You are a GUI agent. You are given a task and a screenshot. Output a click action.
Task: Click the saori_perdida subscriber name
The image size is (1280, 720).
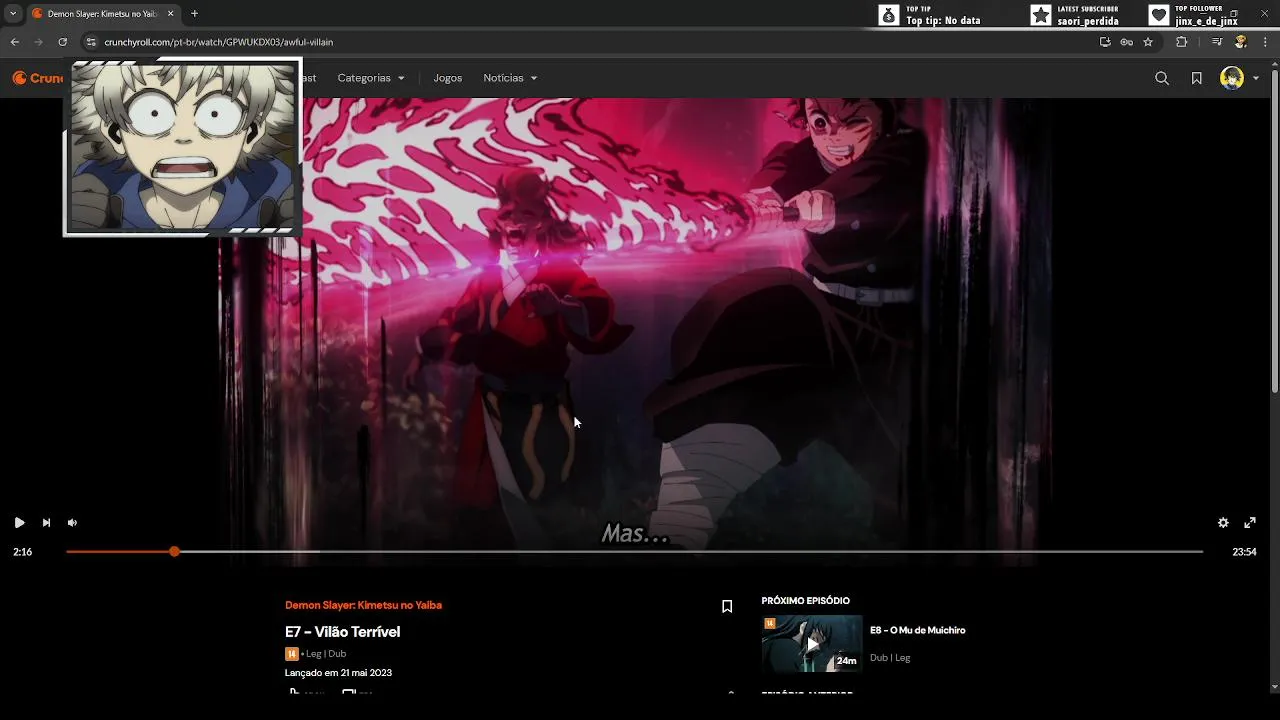pos(1088,21)
